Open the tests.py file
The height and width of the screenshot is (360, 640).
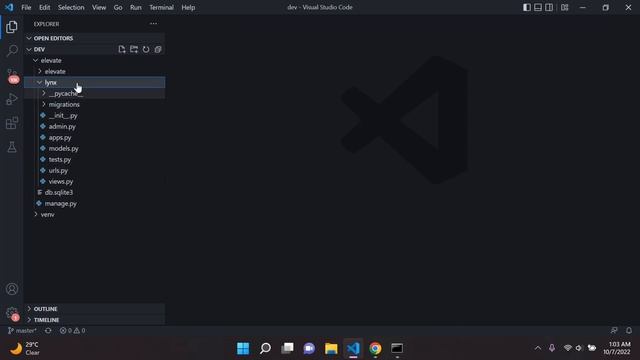[x=94, y=160]
